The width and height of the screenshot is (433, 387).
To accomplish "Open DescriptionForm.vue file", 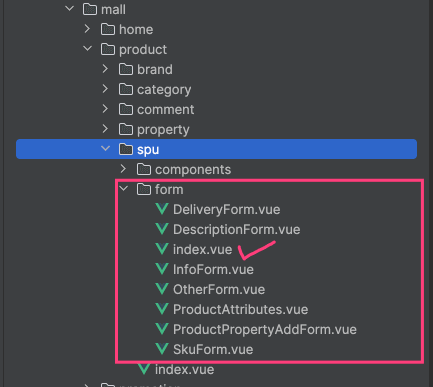I will tap(237, 230).
